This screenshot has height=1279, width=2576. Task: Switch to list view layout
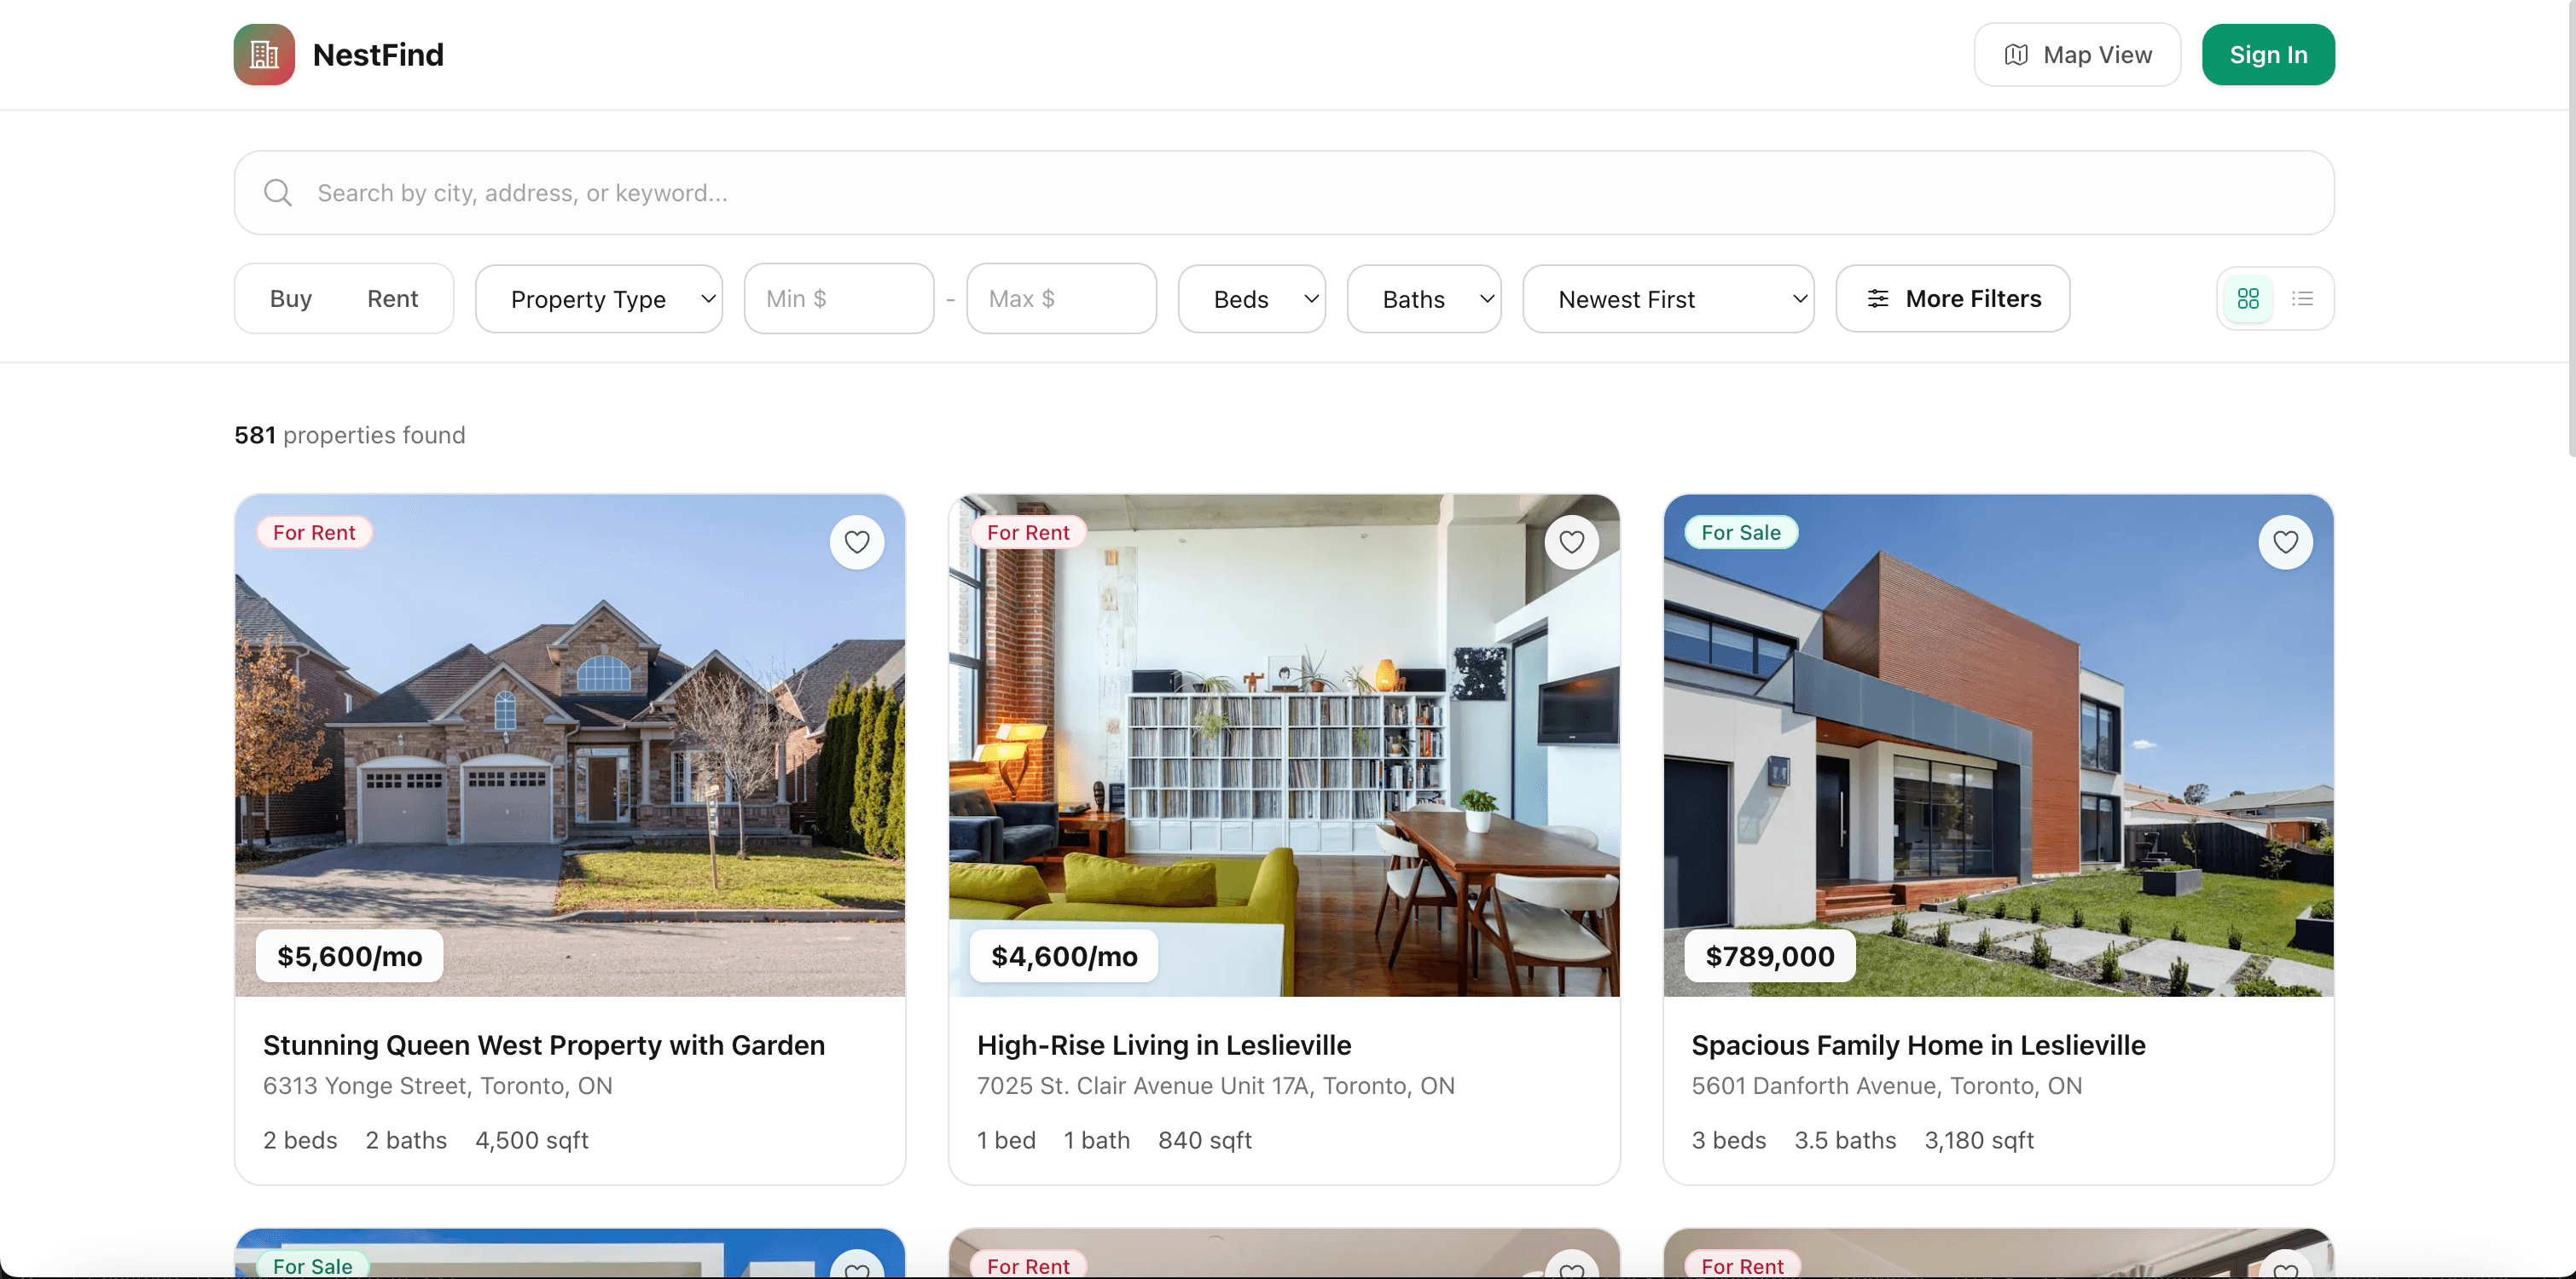[x=2302, y=298]
